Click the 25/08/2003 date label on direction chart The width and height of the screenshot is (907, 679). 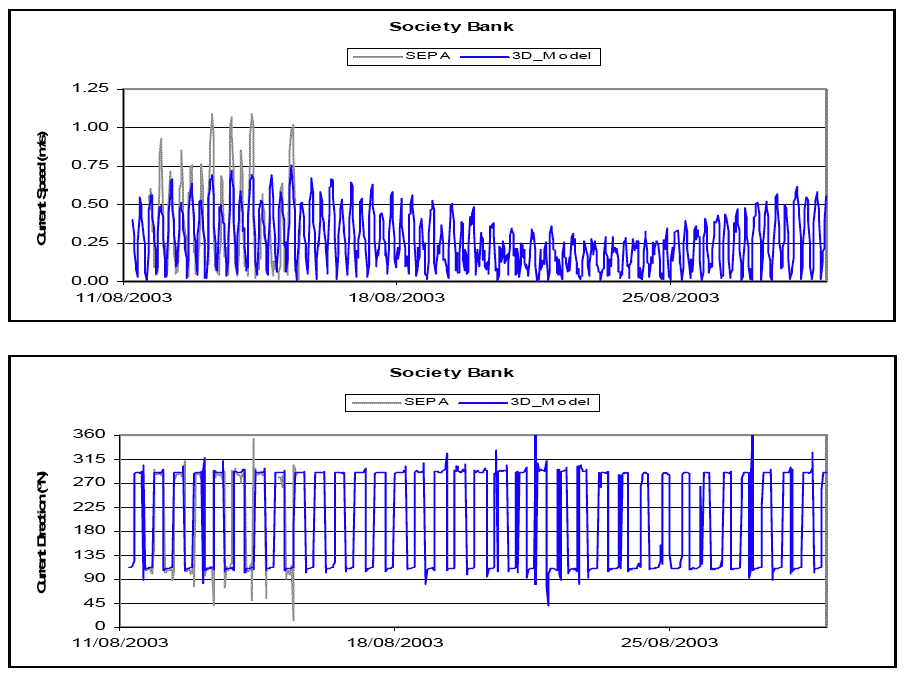[670, 643]
